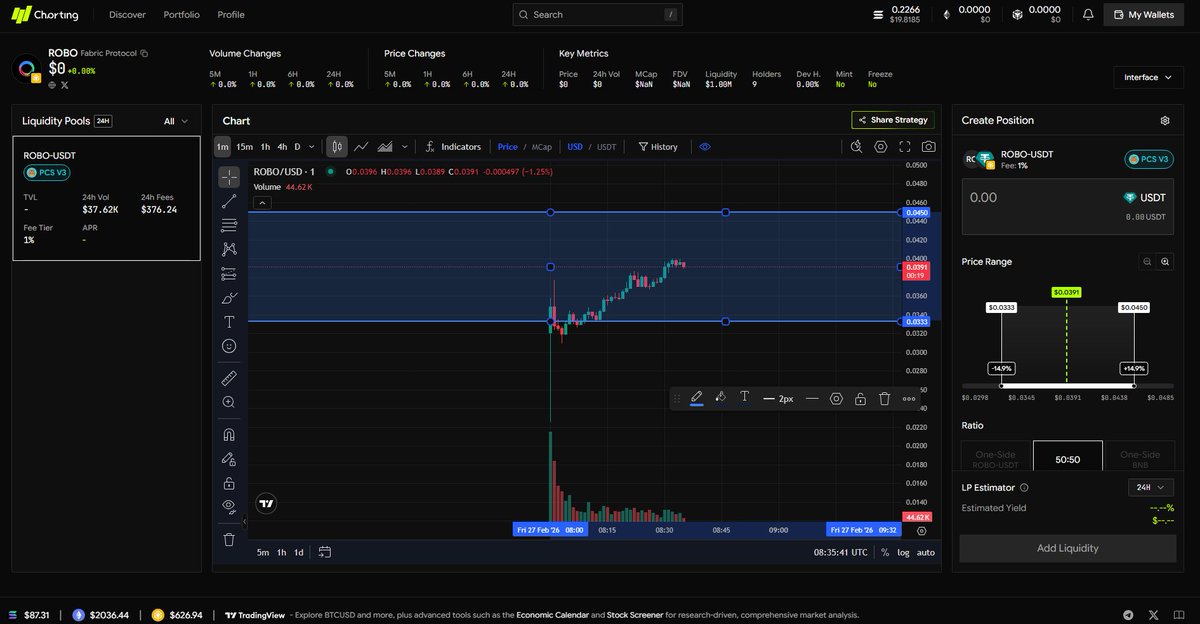
Task: Open the Portfolio tab
Action: pos(181,15)
